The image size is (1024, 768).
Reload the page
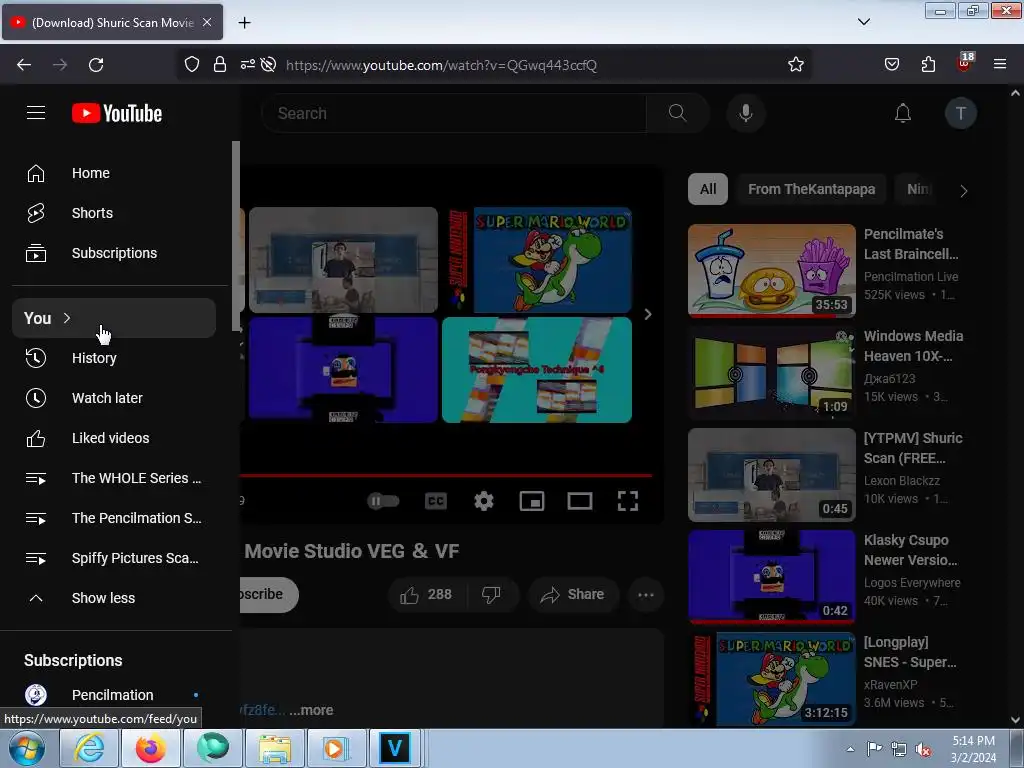click(x=96, y=65)
